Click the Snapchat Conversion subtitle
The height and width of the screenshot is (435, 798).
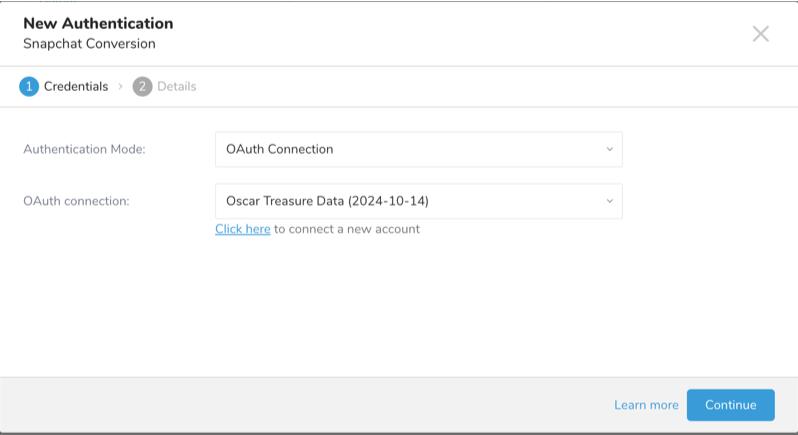(89, 44)
